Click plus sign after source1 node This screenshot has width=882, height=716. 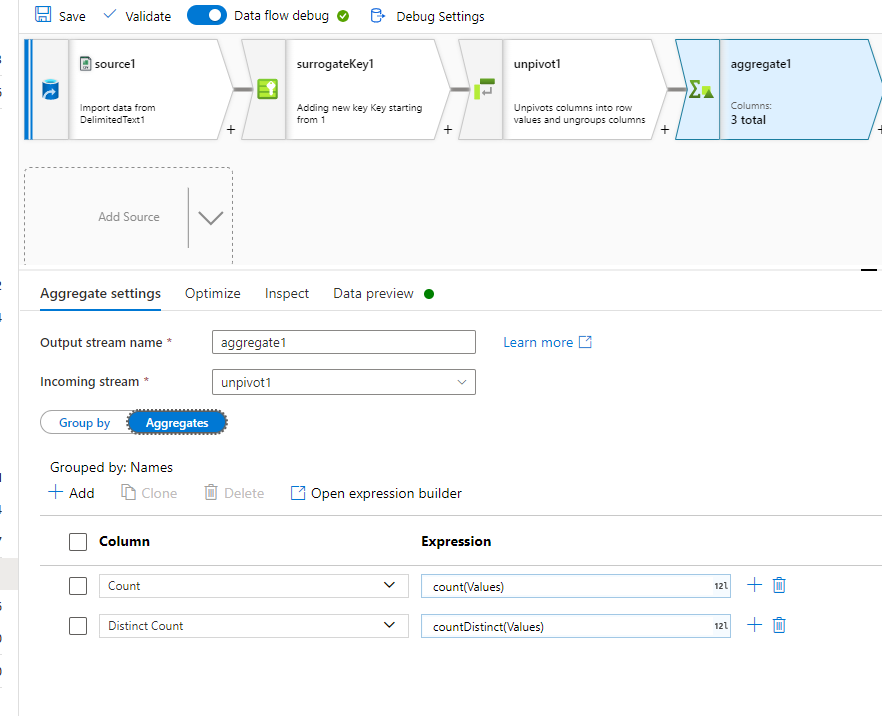point(231,130)
